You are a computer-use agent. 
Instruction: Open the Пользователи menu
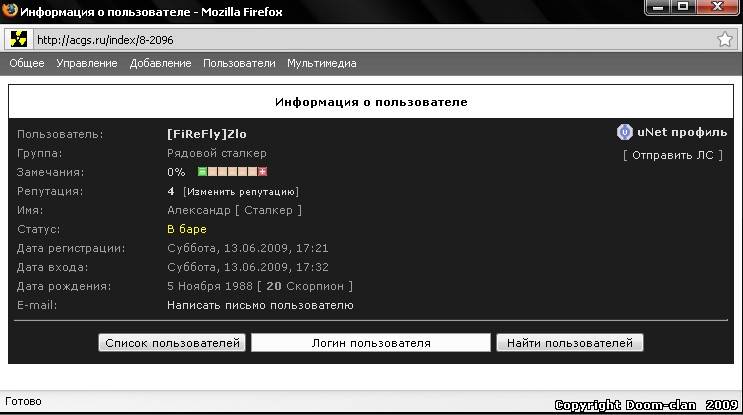239,63
